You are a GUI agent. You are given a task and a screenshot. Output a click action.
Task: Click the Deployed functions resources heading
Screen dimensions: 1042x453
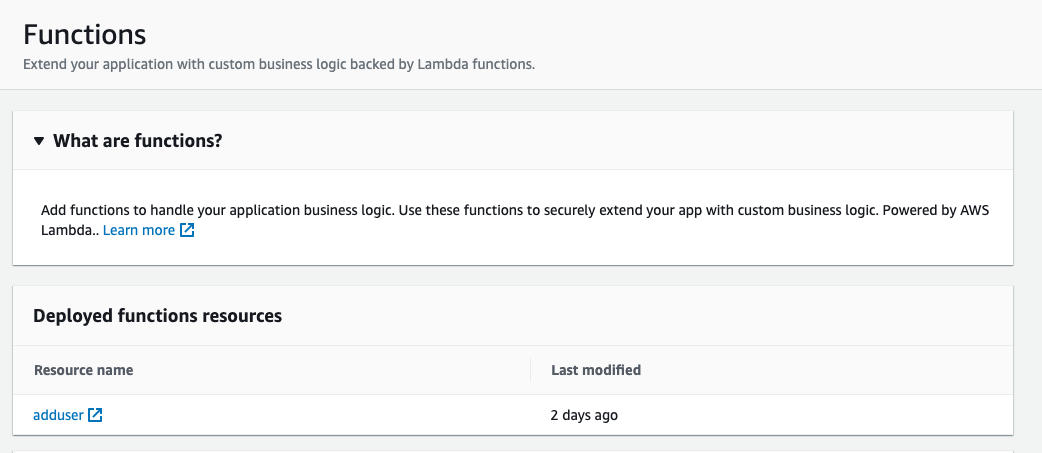(x=157, y=316)
